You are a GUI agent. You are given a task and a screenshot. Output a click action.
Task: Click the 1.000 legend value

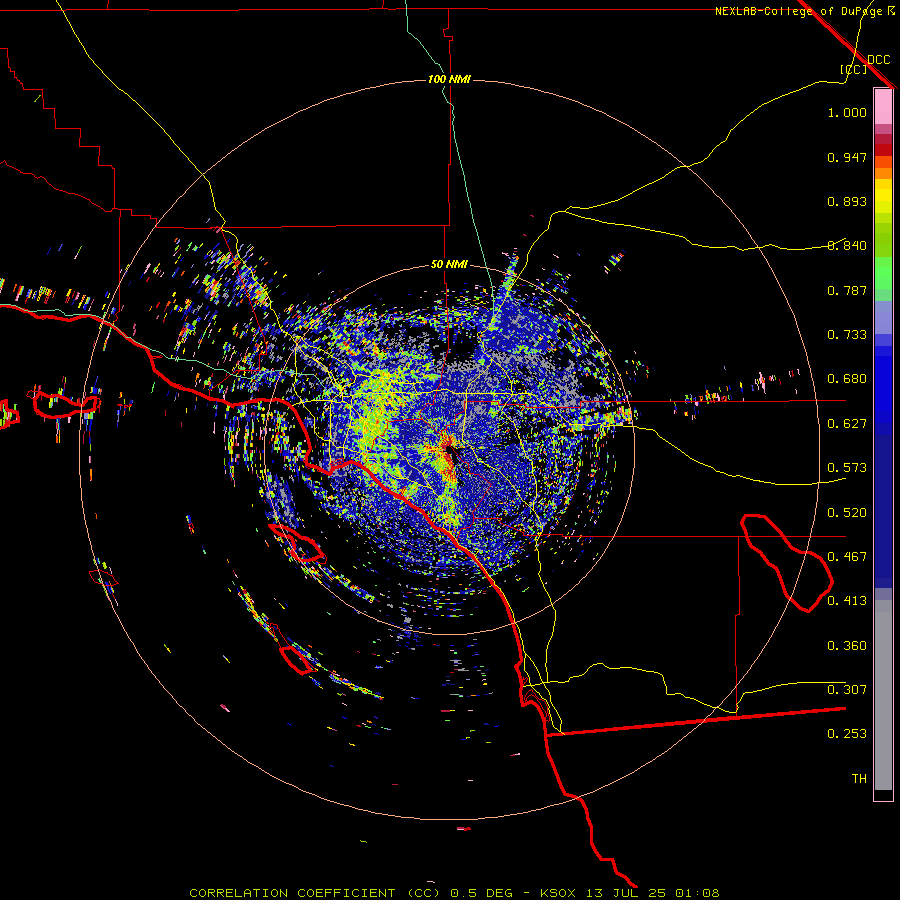pos(847,112)
